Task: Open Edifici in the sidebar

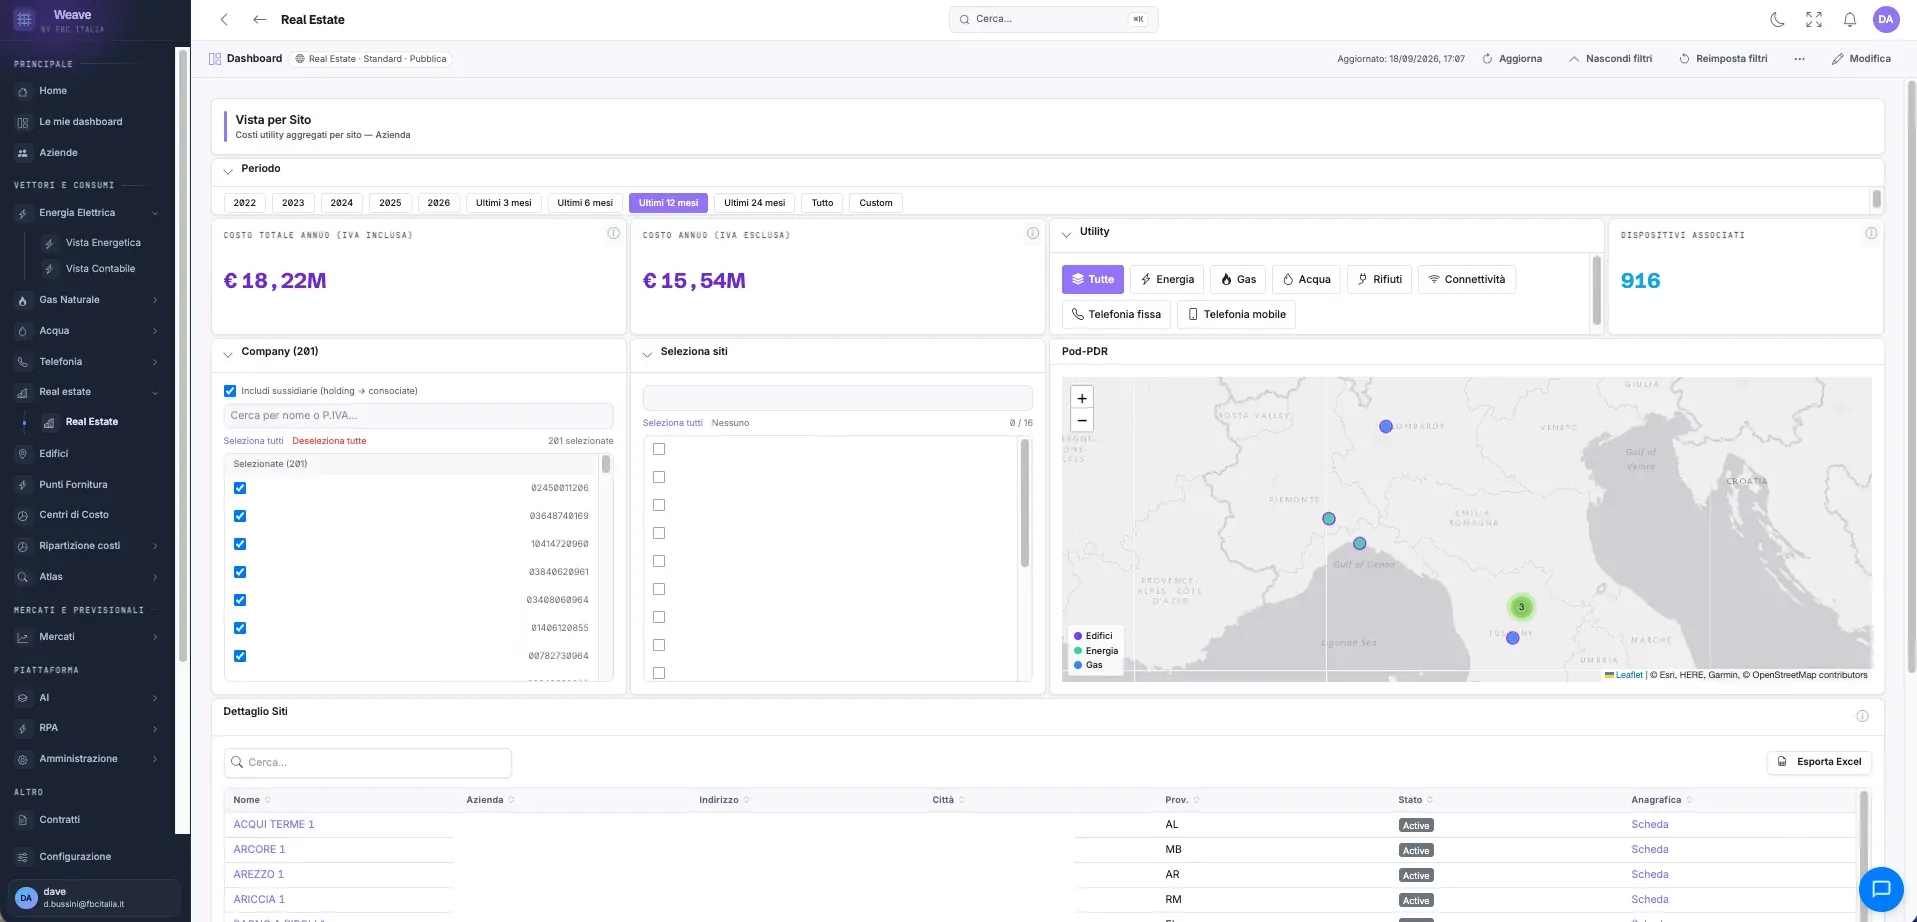Action: click(54, 454)
